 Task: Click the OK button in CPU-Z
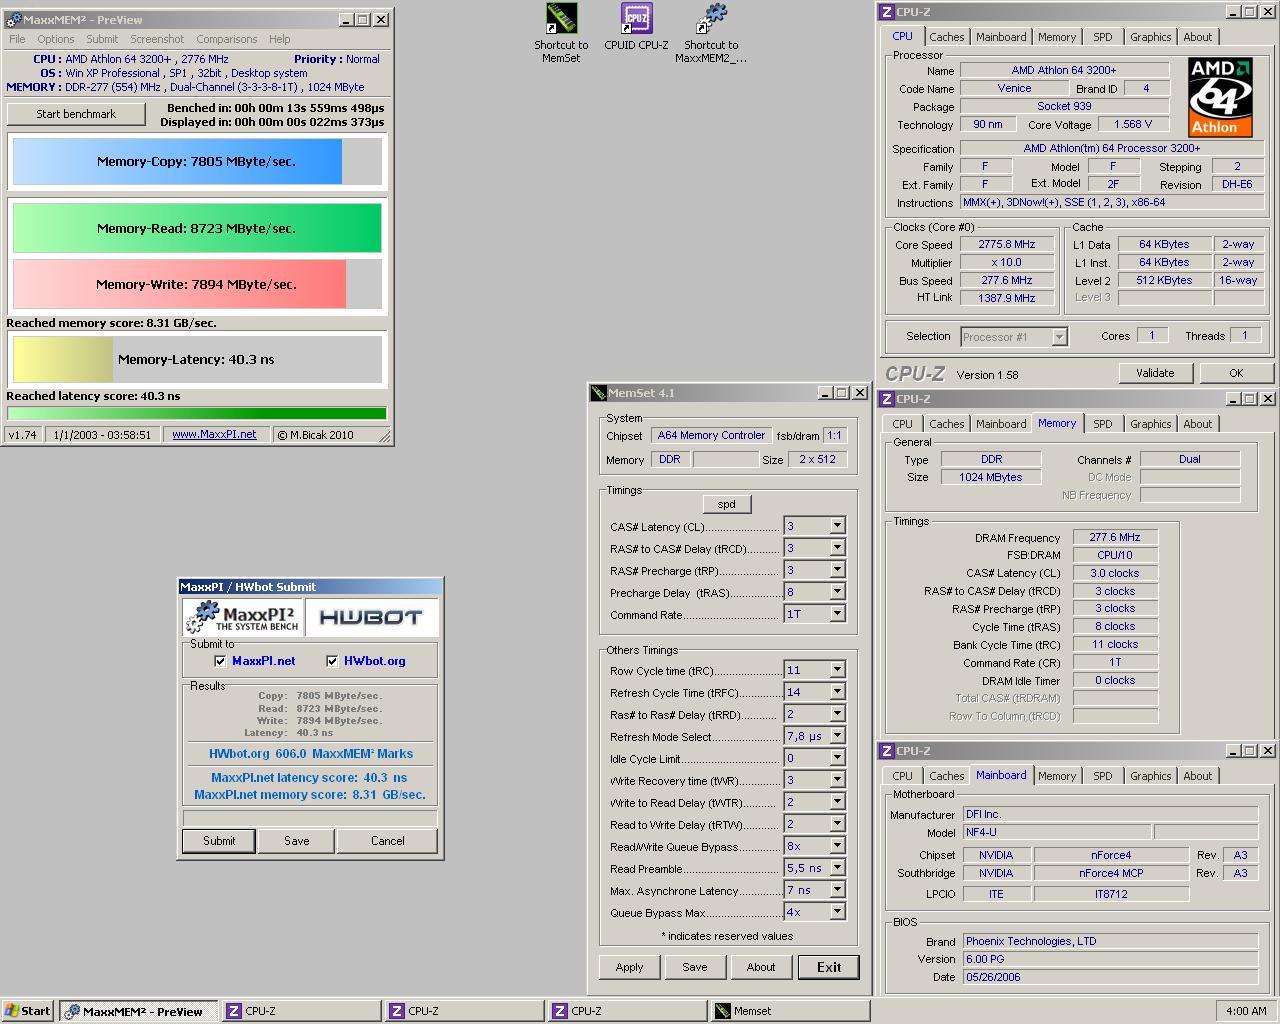pyautogui.click(x=1236, y=373)
